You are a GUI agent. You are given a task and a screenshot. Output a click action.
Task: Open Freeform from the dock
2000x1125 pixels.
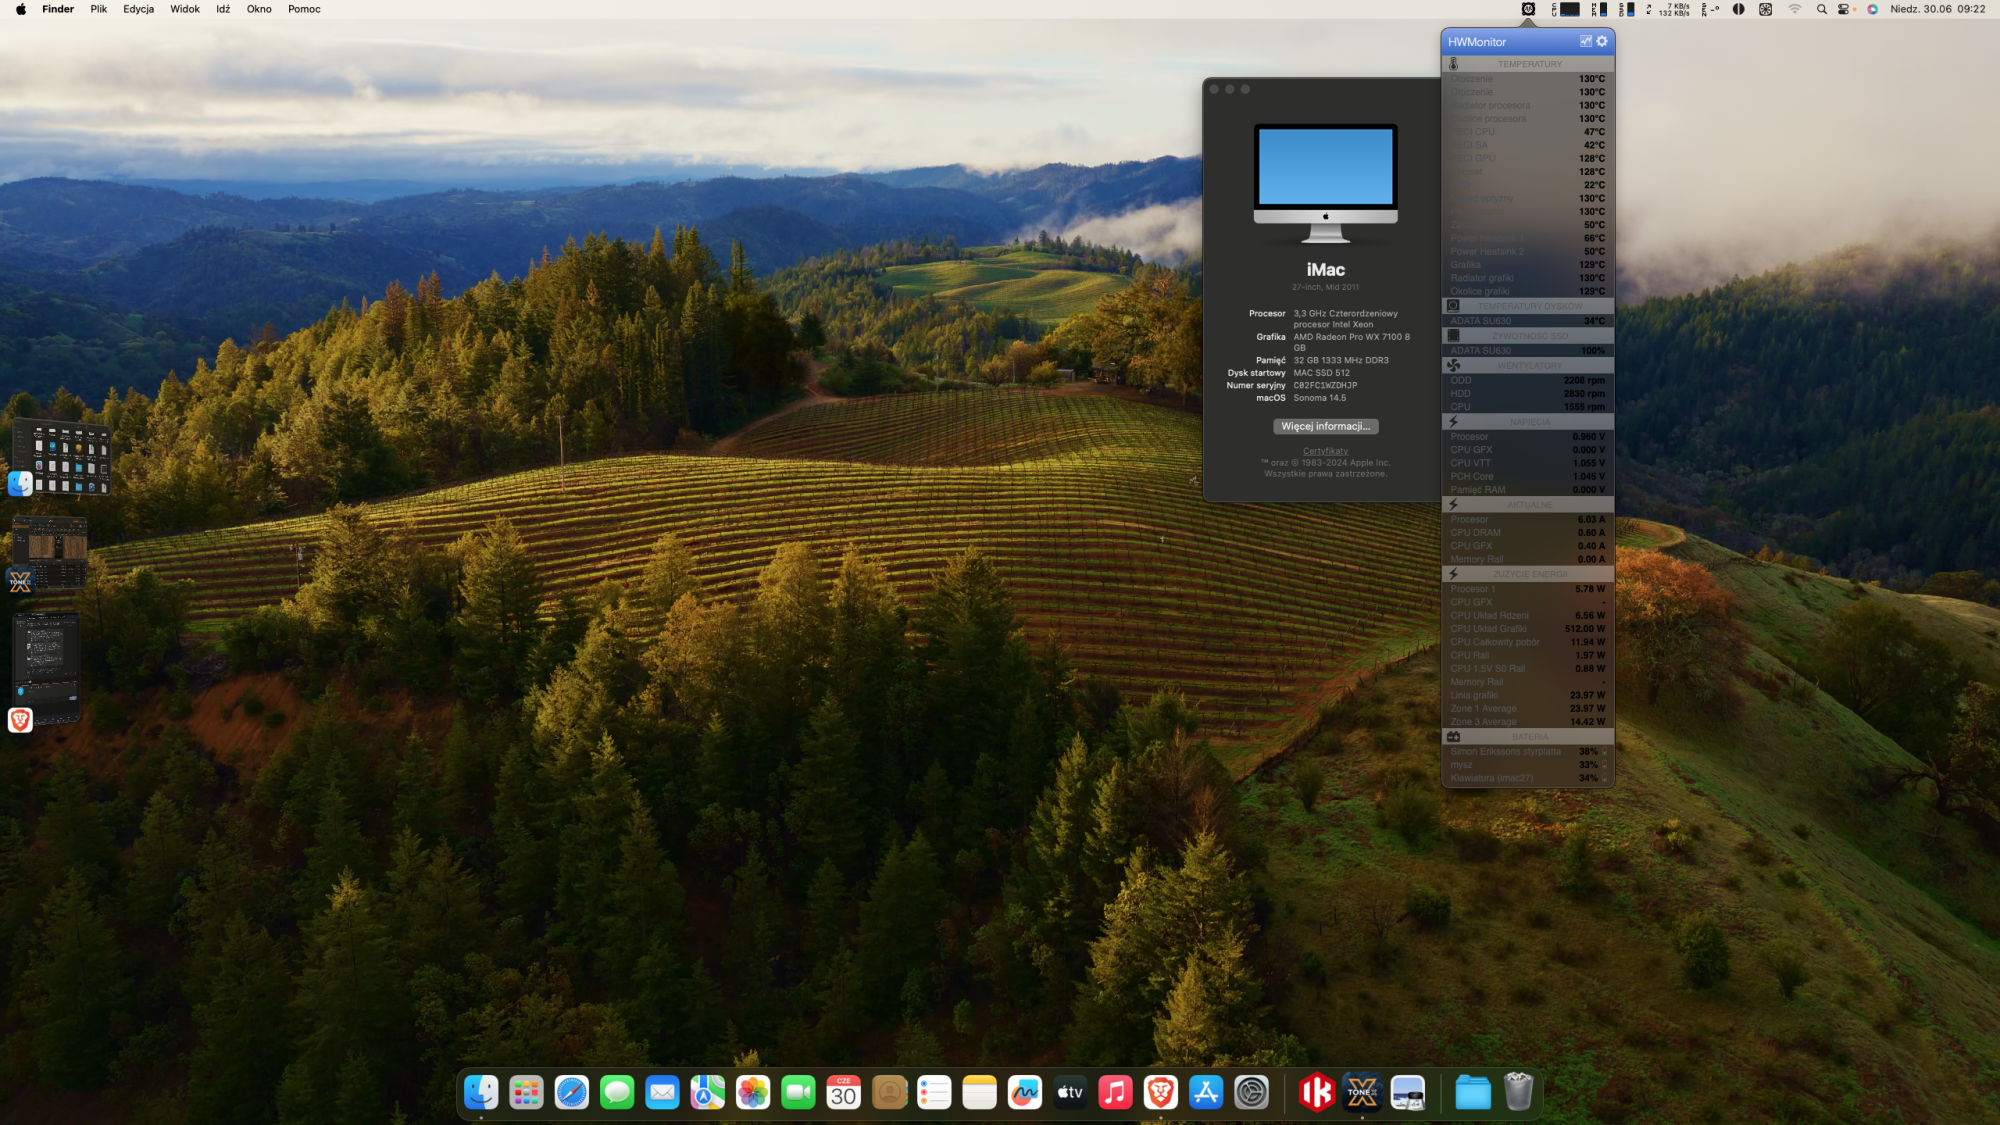1024,1092
